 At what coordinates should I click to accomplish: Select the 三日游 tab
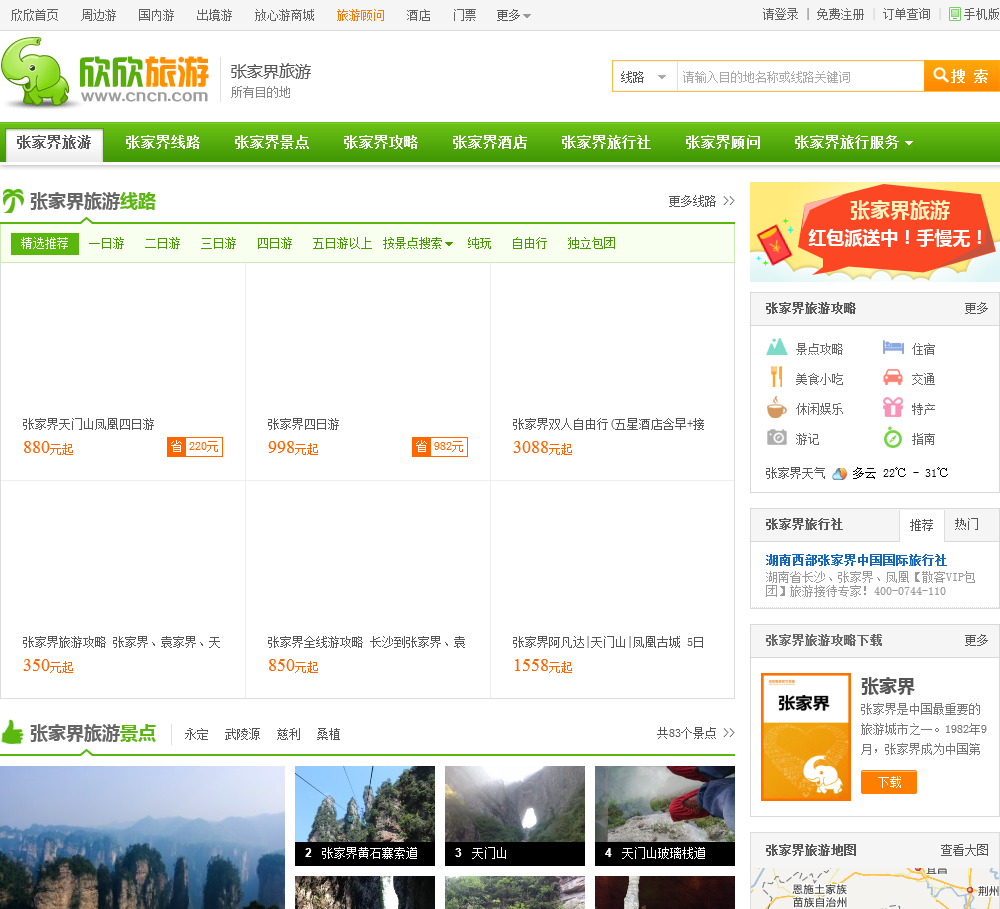(x=219, y=244)
